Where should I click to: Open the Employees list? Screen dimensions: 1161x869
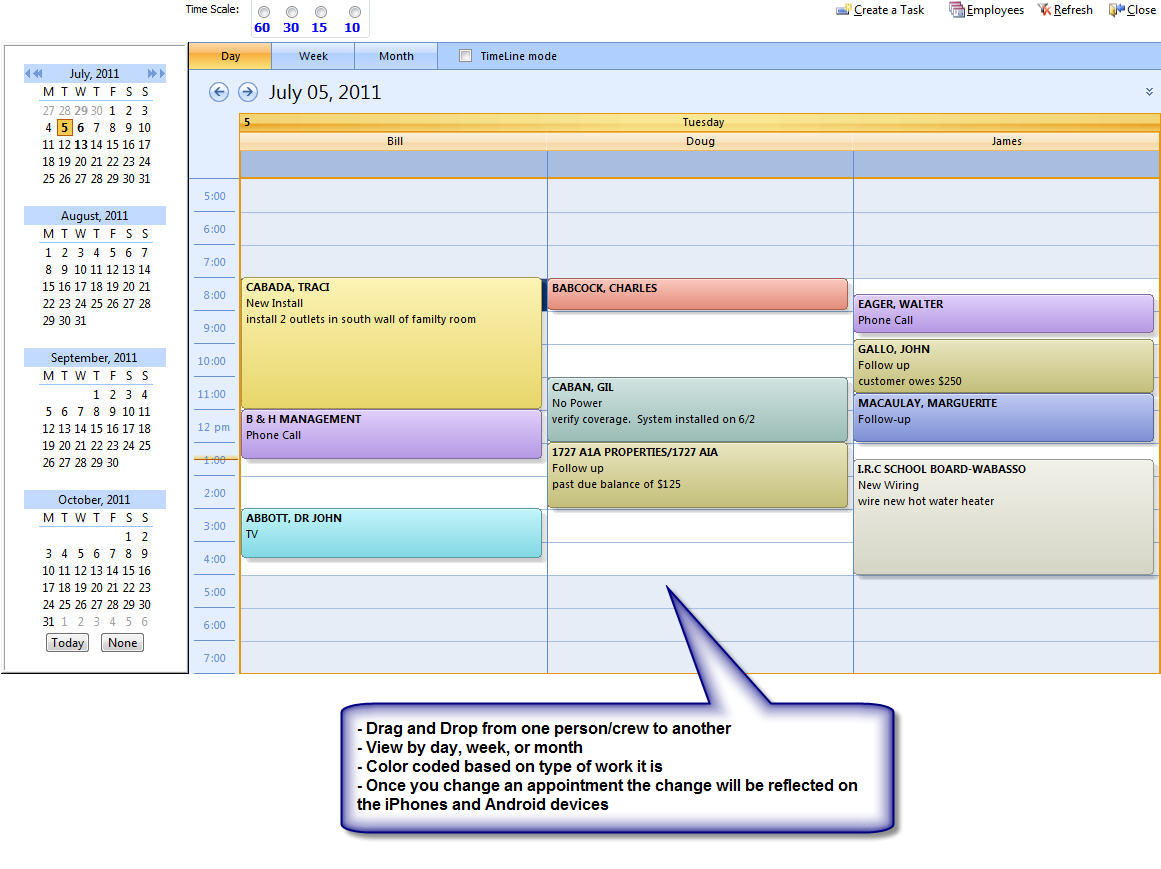tap(986, 10)
